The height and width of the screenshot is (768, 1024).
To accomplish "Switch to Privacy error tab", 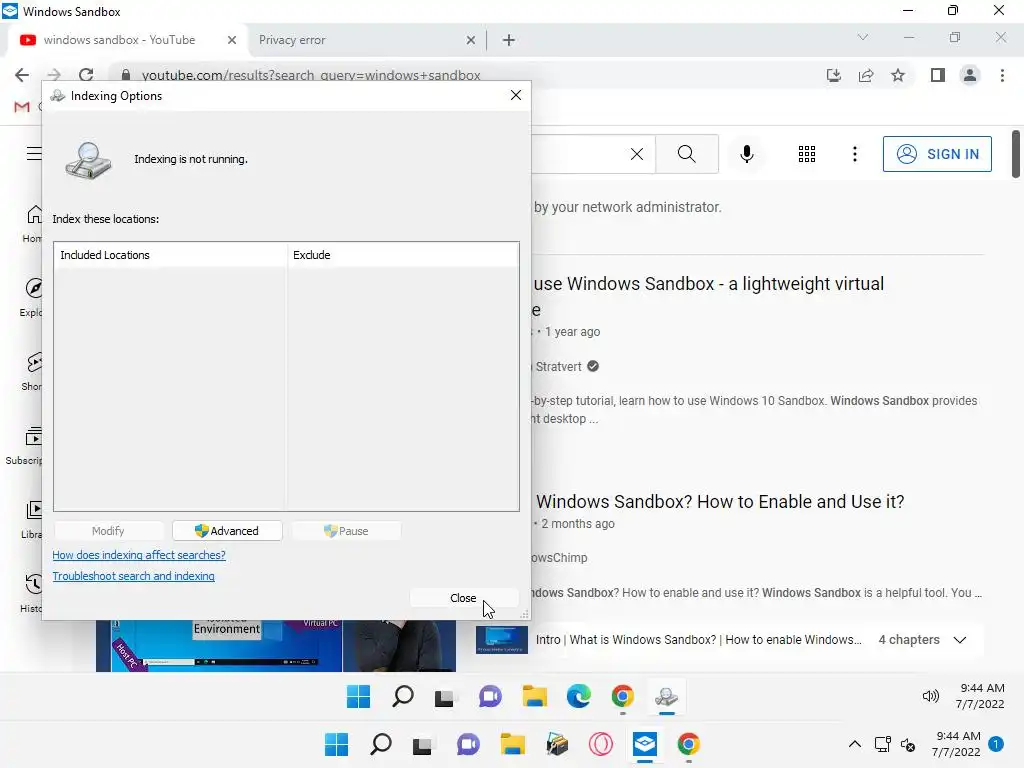I will click(x=366, y=40).
